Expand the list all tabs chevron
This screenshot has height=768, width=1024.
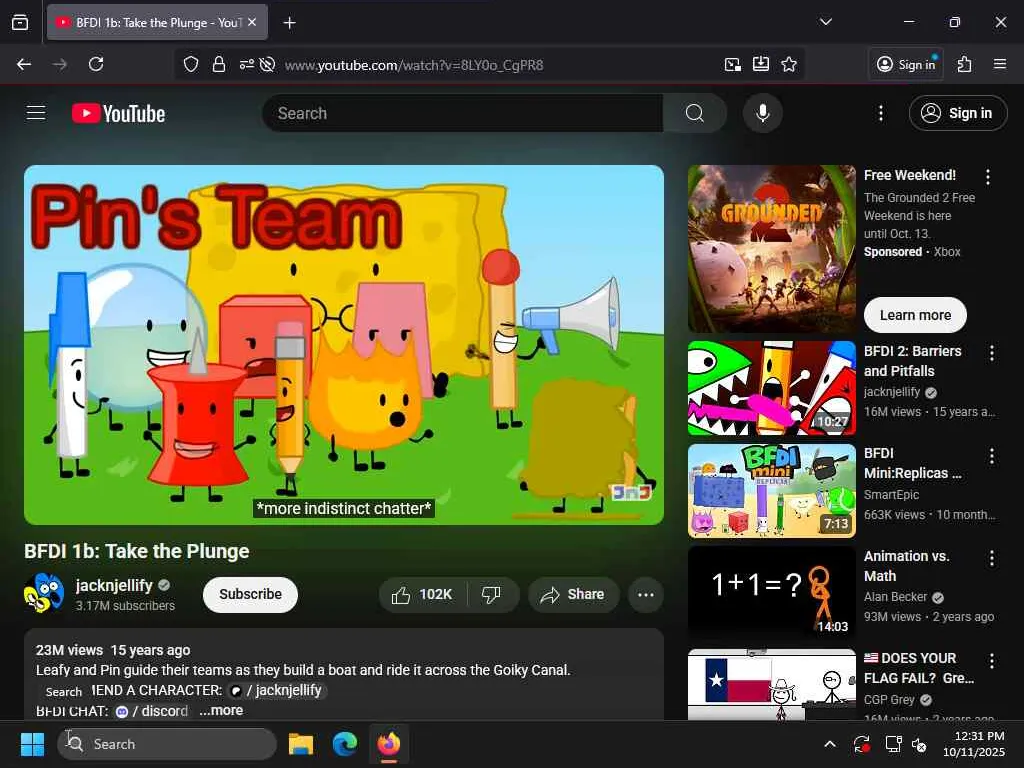pos(825,22)
